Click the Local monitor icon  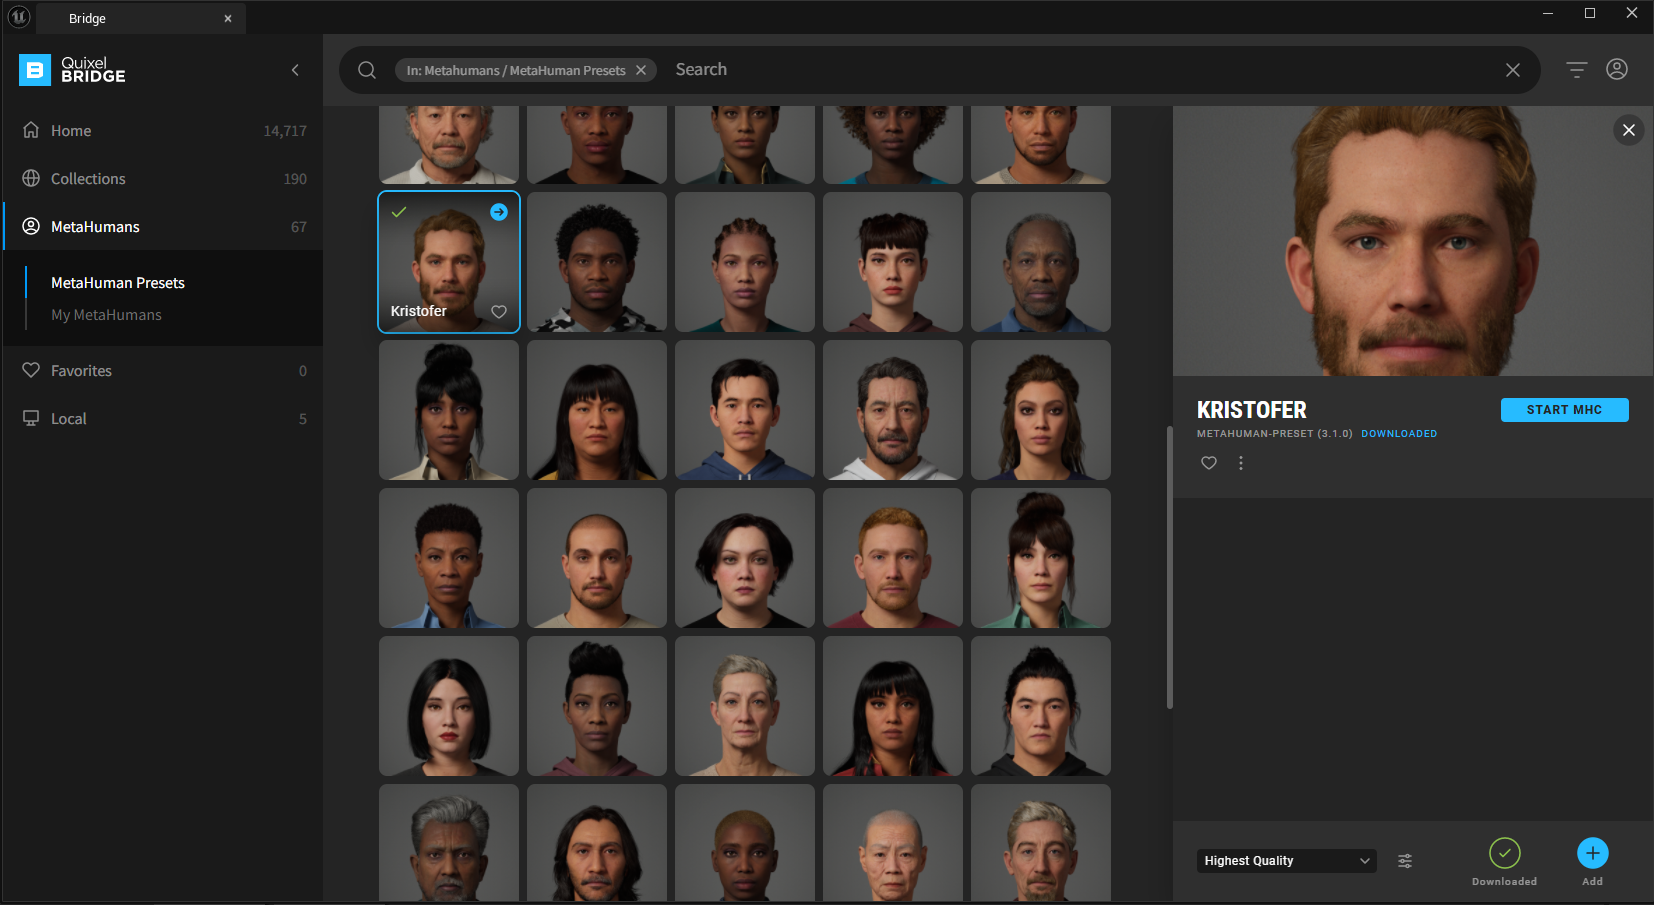pyautogui.click(x=31, y=418)
